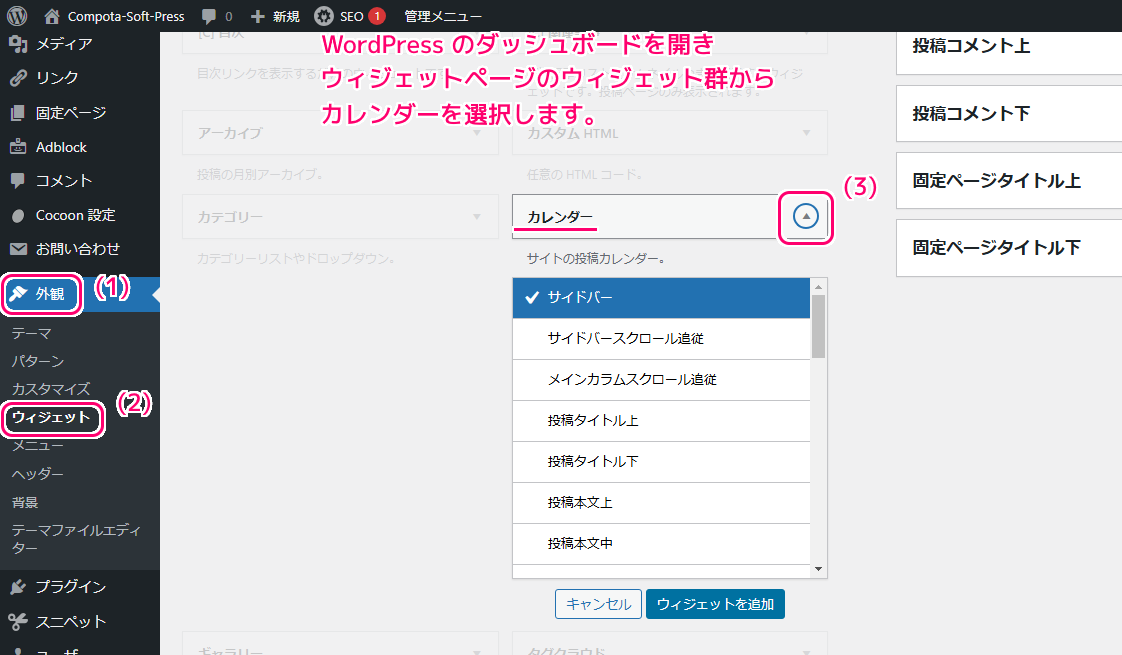Open 管理メニュー in the admin bar
The height and width of the screenshot is (655, 1122).
point(443,16)
